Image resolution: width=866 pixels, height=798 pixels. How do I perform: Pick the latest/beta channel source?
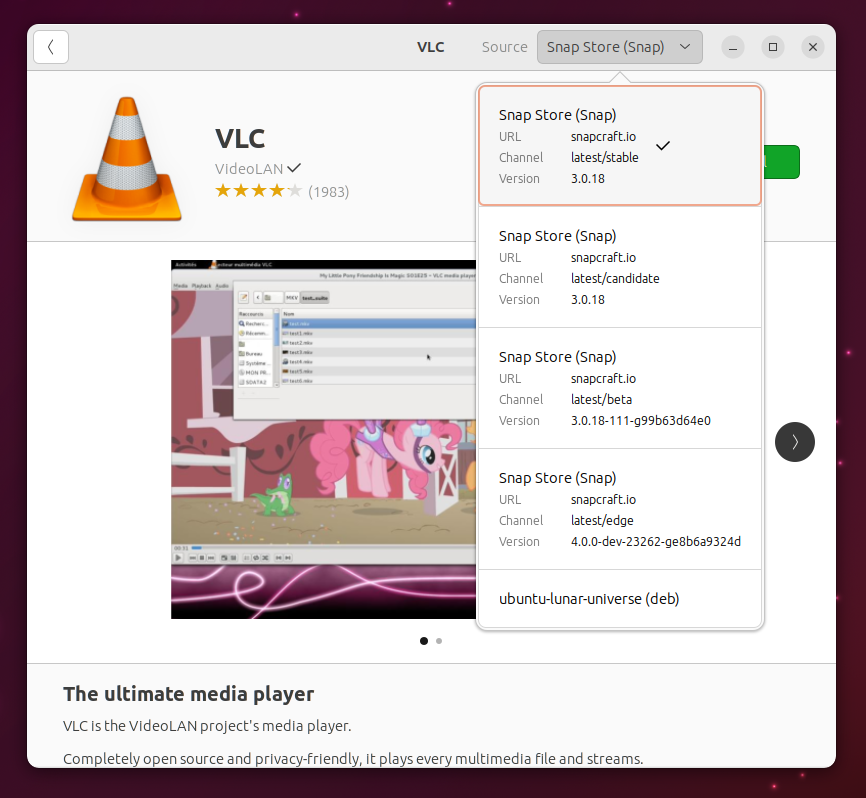[x=620, y=388]
